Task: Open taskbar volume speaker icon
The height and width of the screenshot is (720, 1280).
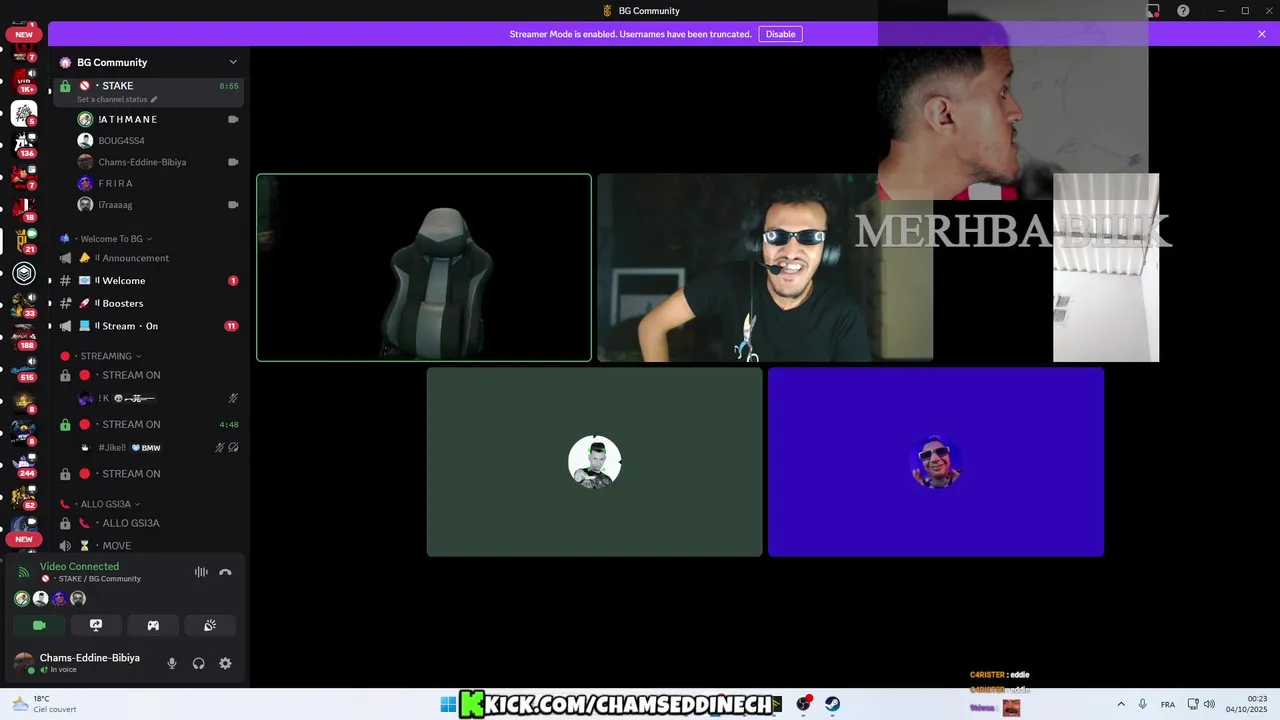Action: click(x=1209, y=704)
